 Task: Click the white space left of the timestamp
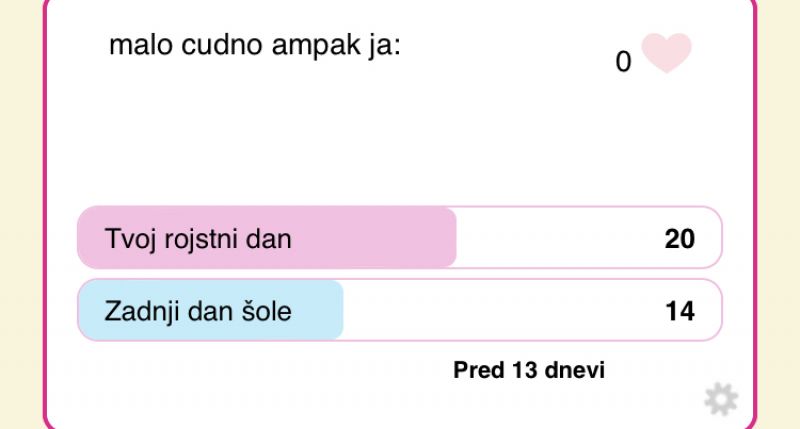[250, 370]
